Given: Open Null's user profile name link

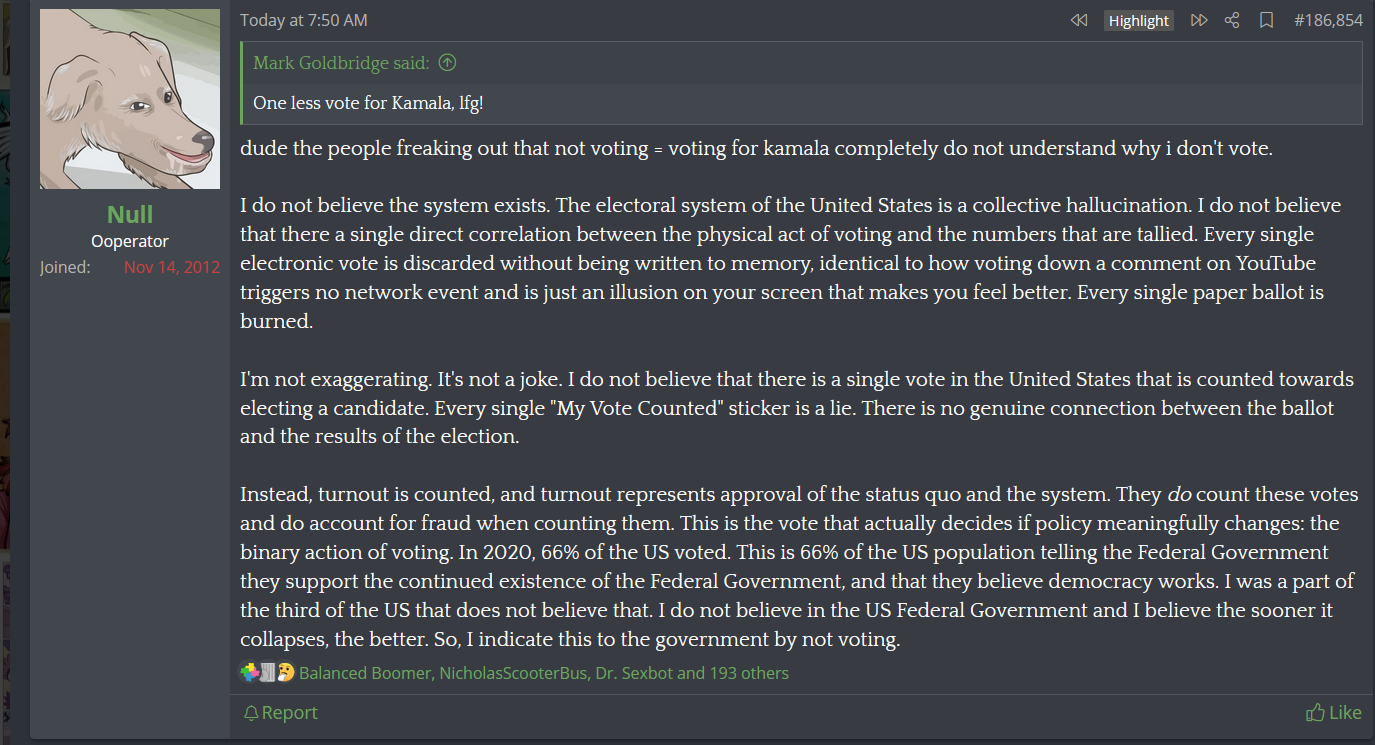Looking at the screenshot, I should 130,214.
